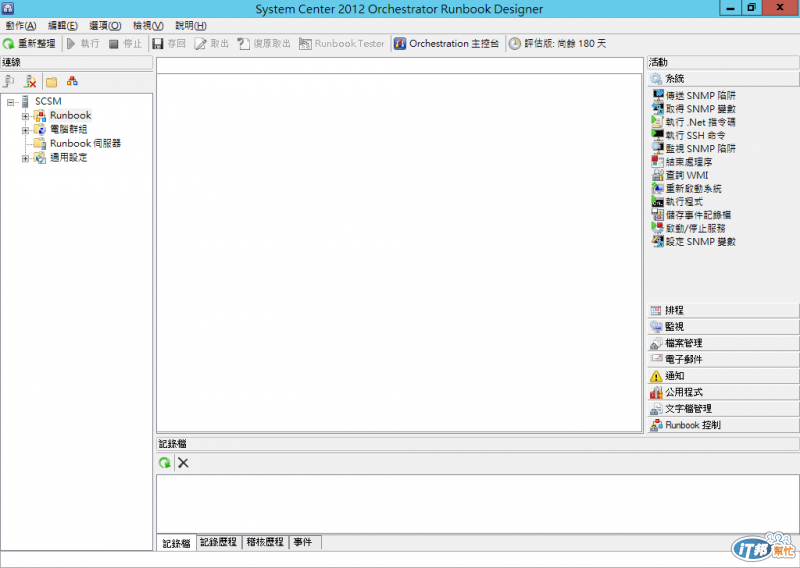Select the 啟動/停止服務 activity
800x568 pixels.
(x=689, y=228)
